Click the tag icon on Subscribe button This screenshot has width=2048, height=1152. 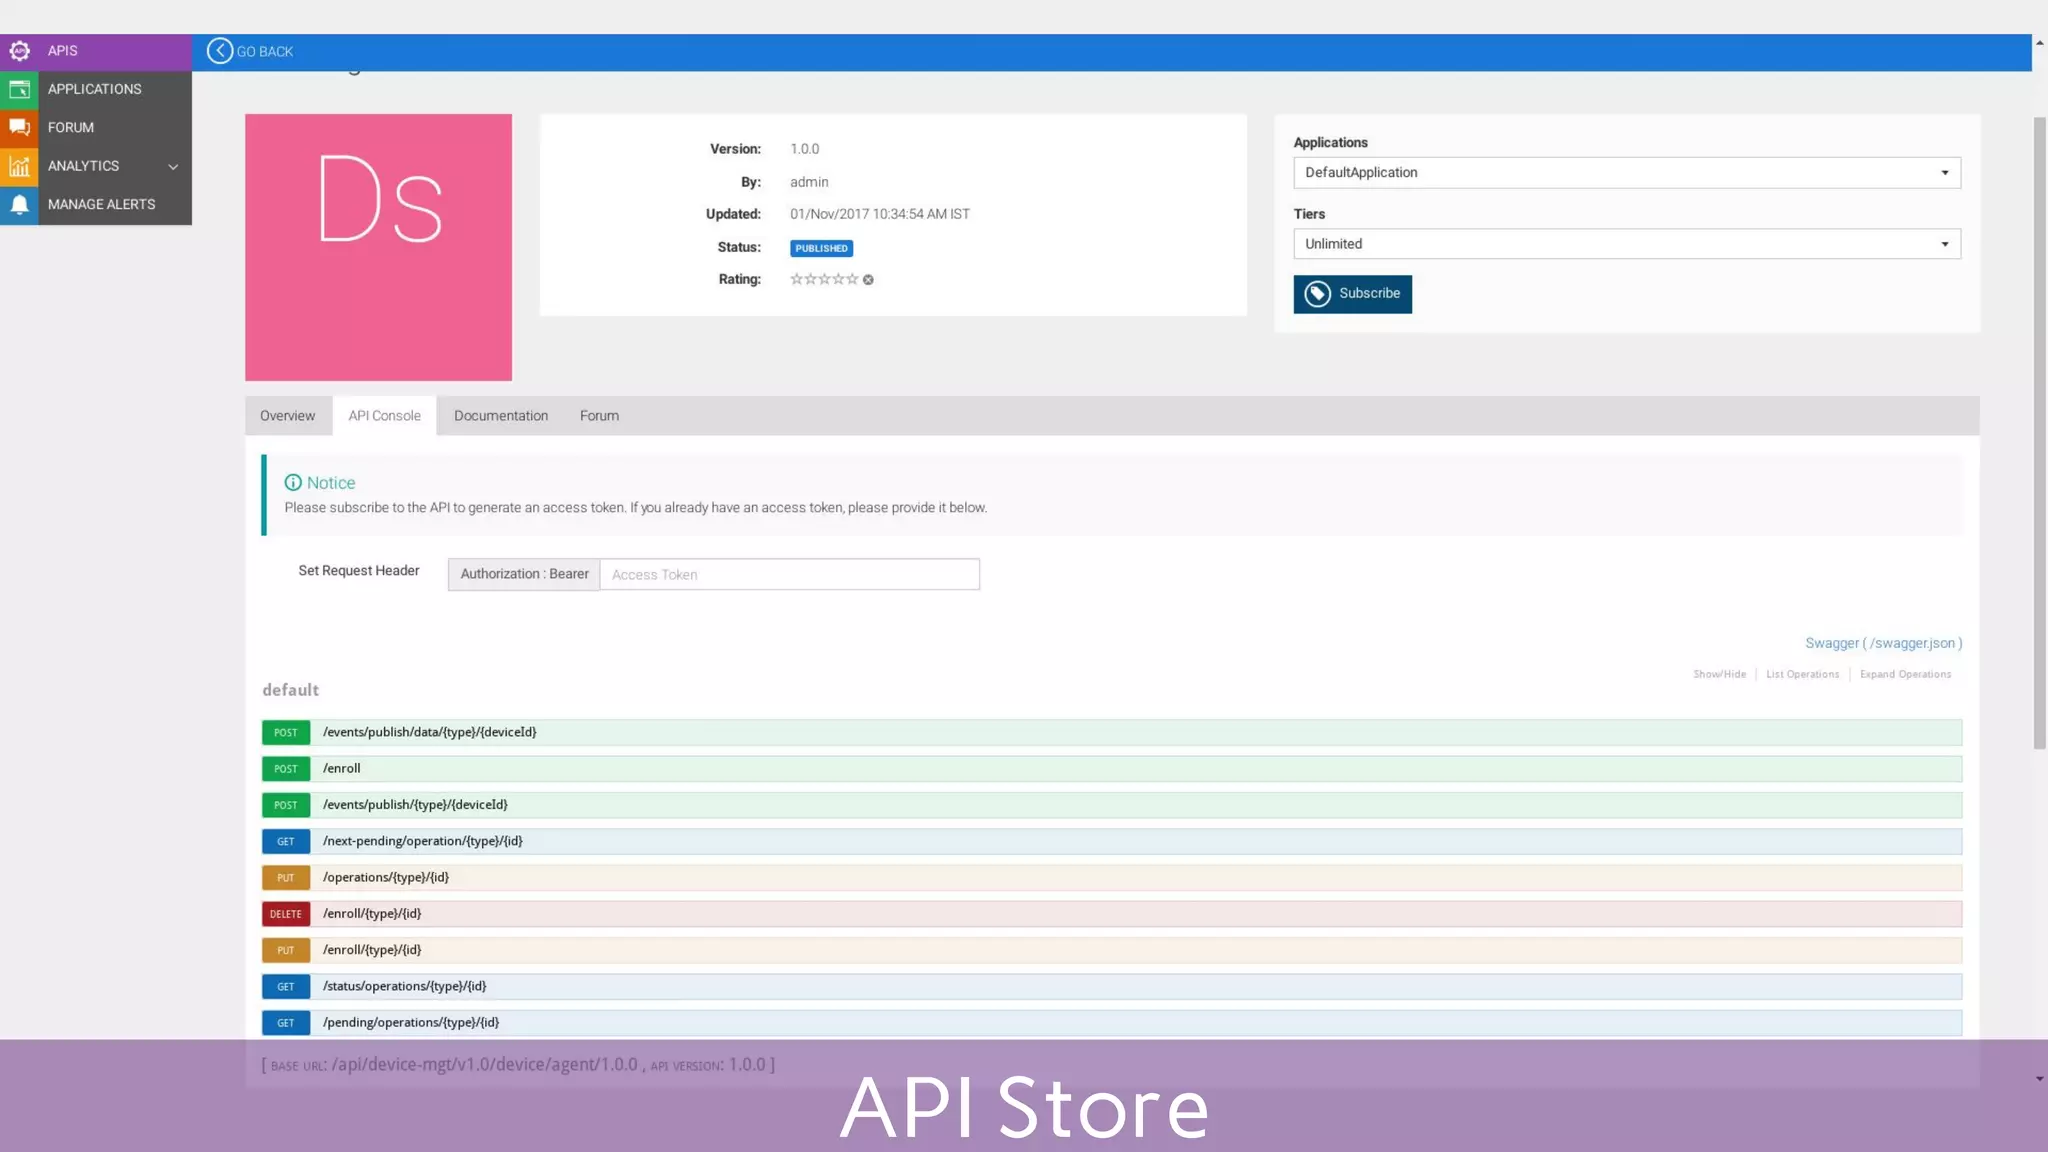click(x=1317, y=293)
